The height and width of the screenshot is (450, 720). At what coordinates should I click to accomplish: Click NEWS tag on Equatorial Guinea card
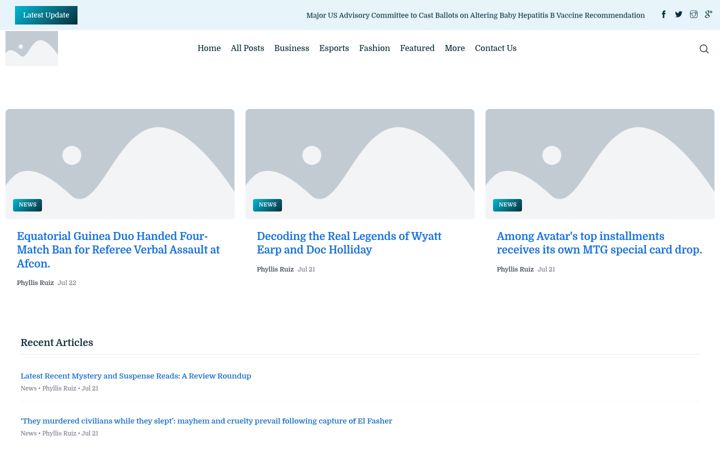[x=28, y=205]
